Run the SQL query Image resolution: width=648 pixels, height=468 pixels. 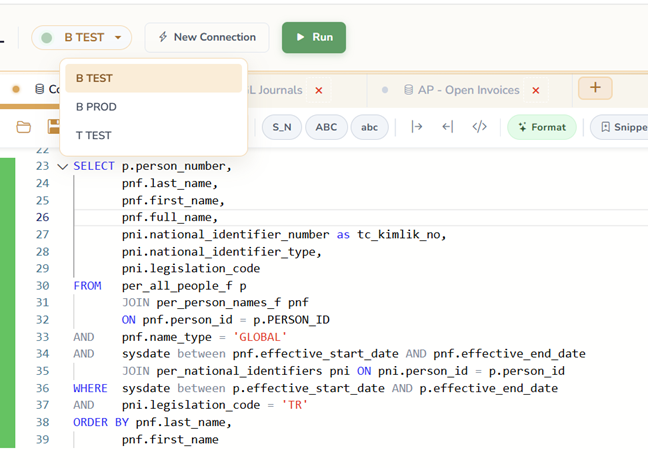(x=314, y=37)
